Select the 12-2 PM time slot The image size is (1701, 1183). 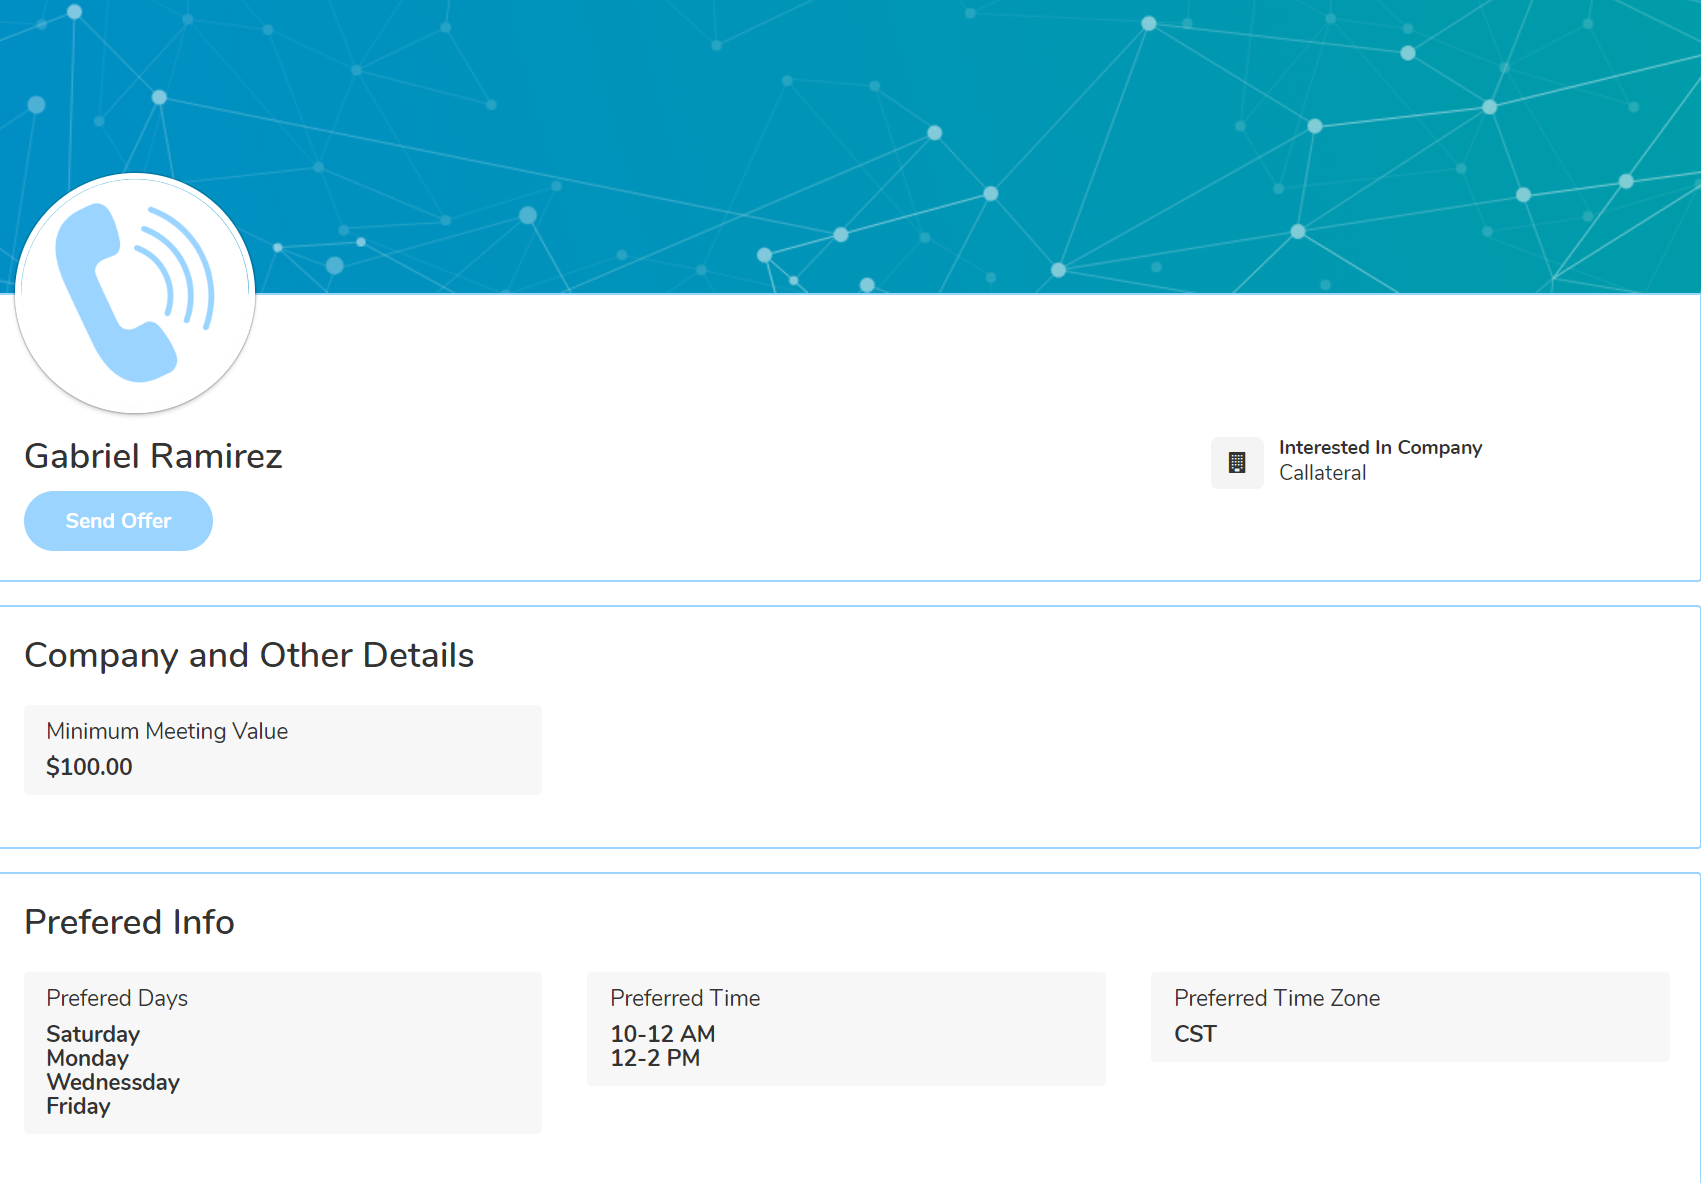(x=655, y=1058)
